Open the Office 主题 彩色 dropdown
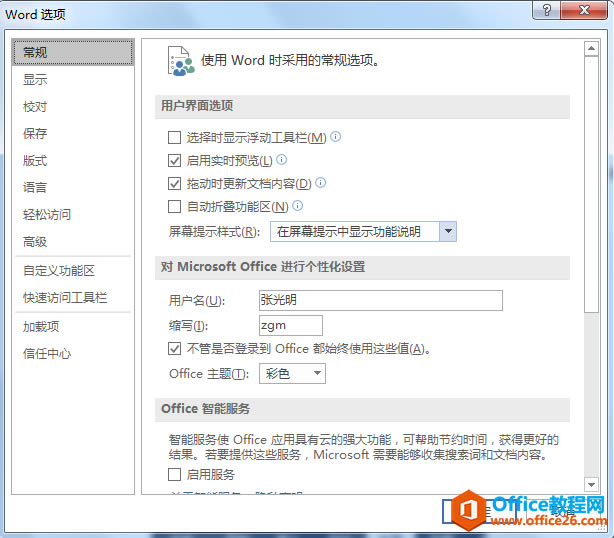This screenshot has height=538, width=614. (x=292, y=374)
